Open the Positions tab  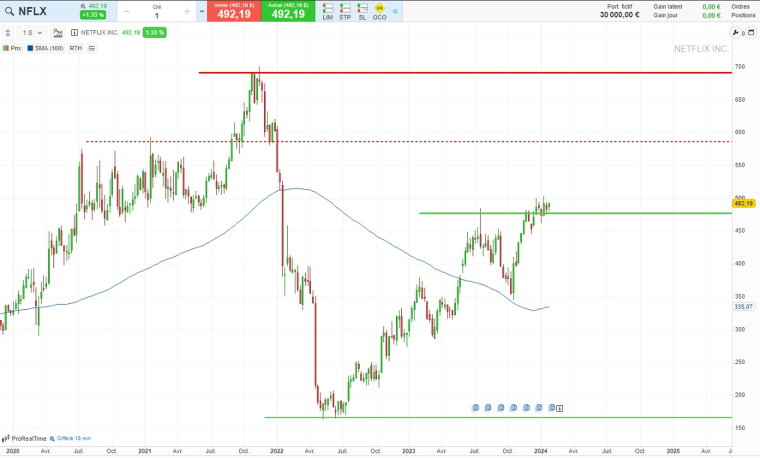tap(743, 15)
